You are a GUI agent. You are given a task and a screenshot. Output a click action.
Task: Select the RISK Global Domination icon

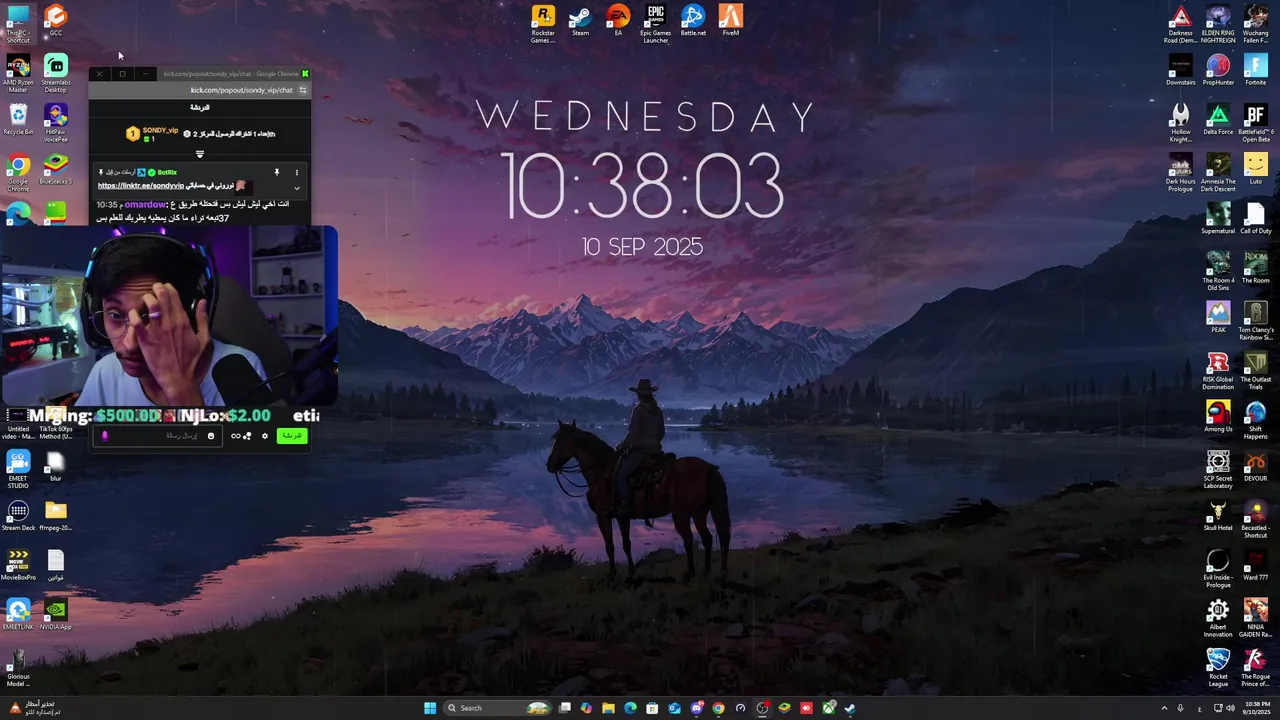click(1218, 370)
